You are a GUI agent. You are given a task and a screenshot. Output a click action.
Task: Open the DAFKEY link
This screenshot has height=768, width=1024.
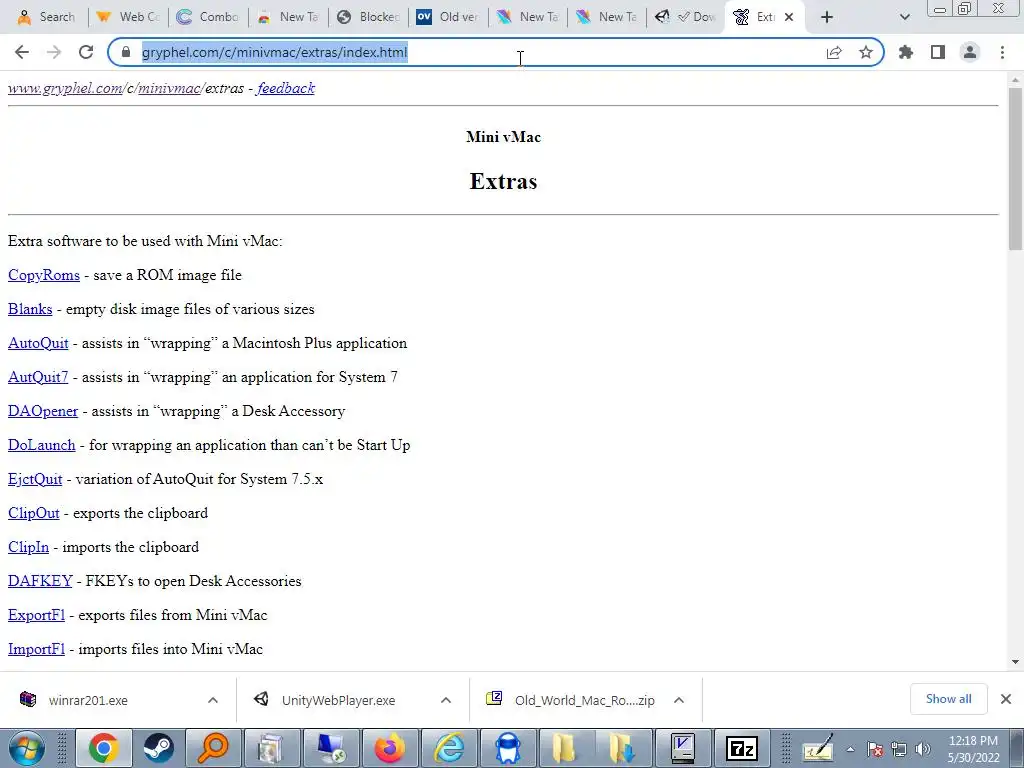[40, 581]
